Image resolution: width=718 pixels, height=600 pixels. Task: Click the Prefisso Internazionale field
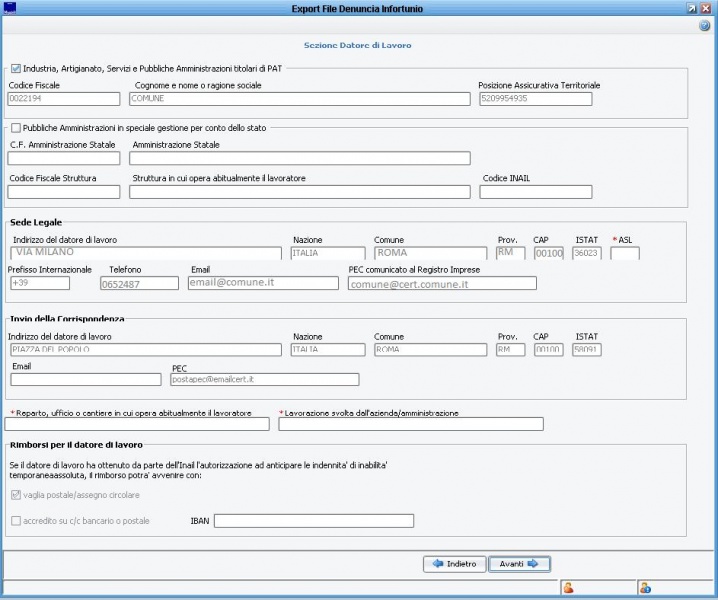(x=40, y=283)
